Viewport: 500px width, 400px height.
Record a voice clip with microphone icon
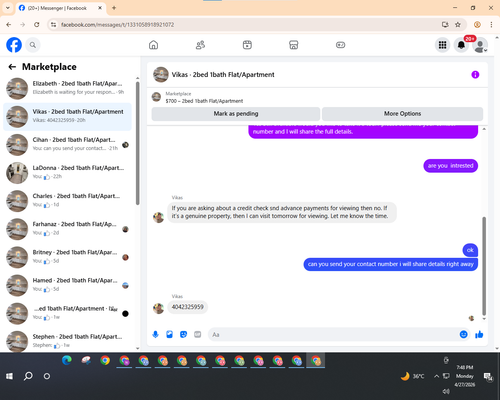click(155, 334)
